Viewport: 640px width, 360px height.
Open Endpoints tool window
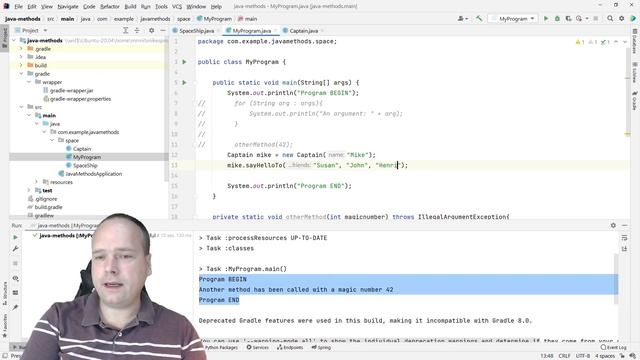point(290,347)
